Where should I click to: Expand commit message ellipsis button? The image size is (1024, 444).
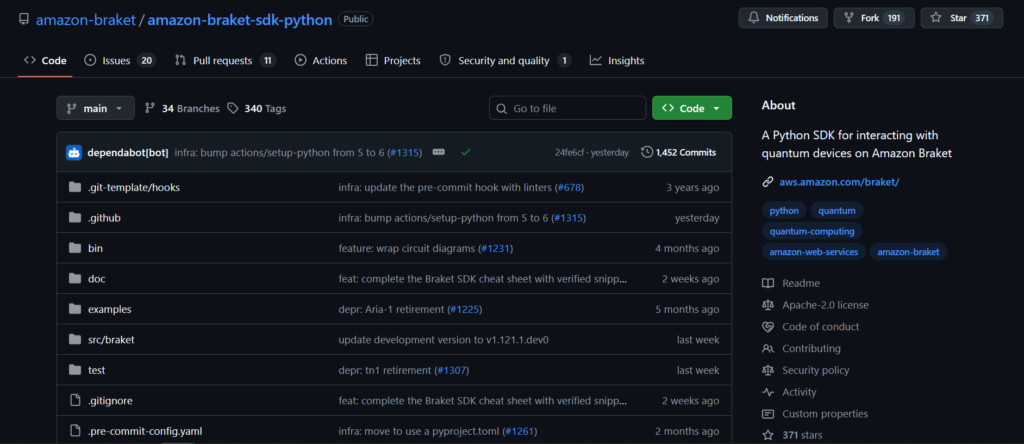pyautogui.click(x=439, y=152)
